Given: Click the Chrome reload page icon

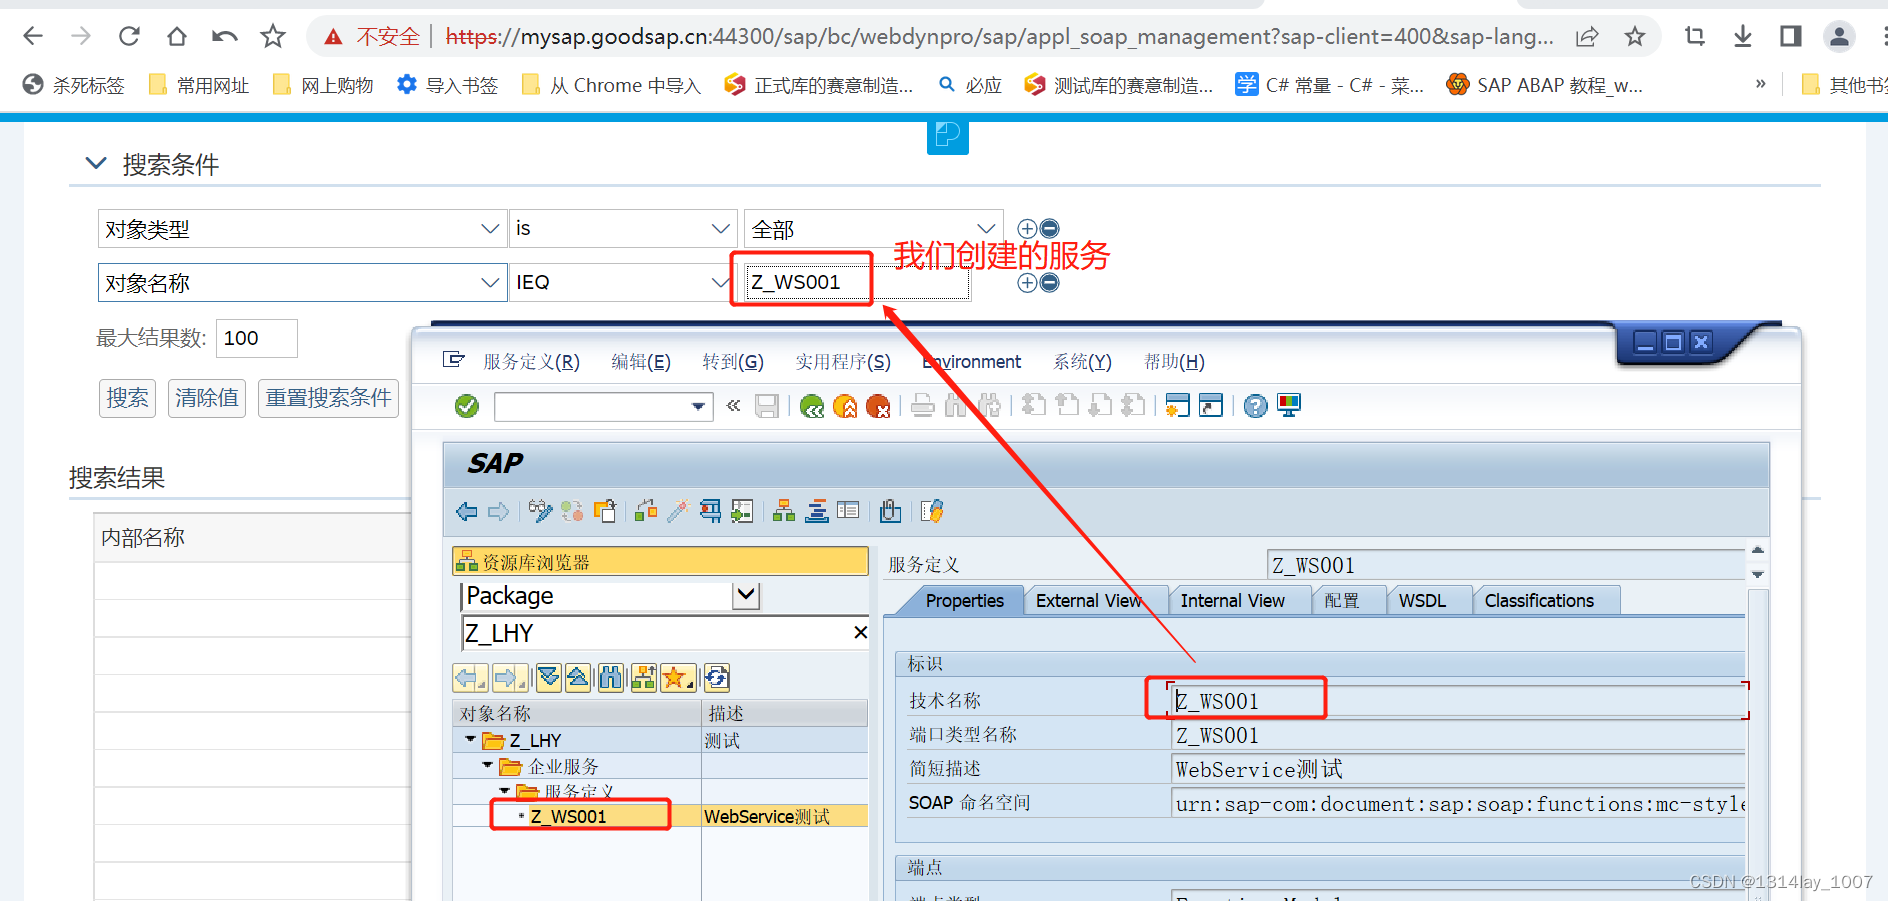Looking at the screenshot, I should coord(129,37).
